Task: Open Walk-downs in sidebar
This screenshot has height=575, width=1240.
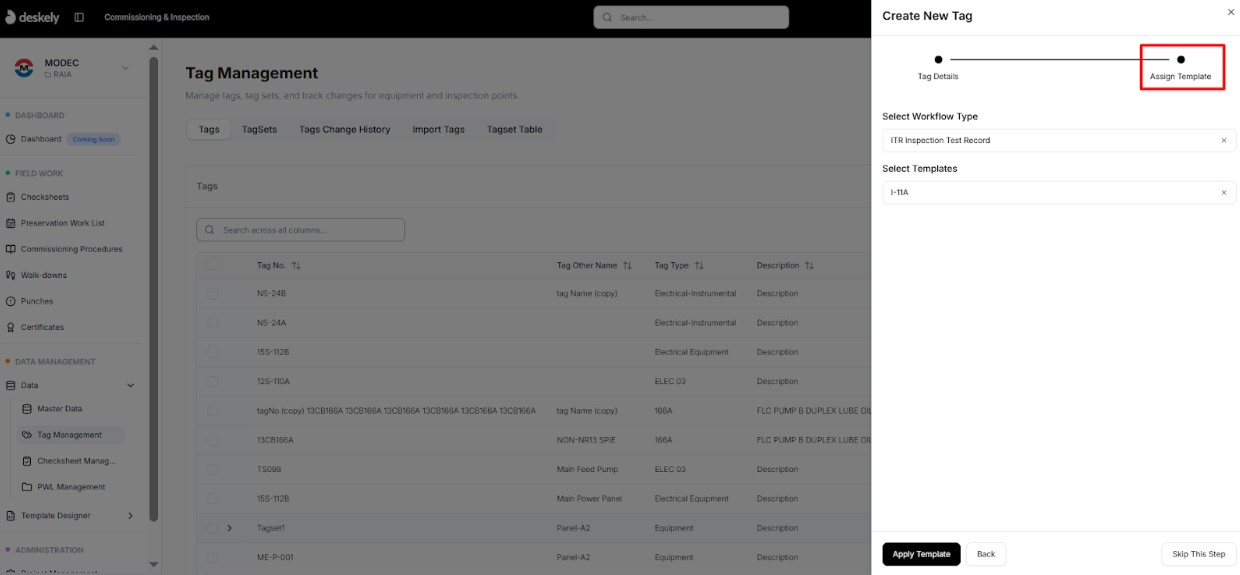Action: (x=44, y=275)
